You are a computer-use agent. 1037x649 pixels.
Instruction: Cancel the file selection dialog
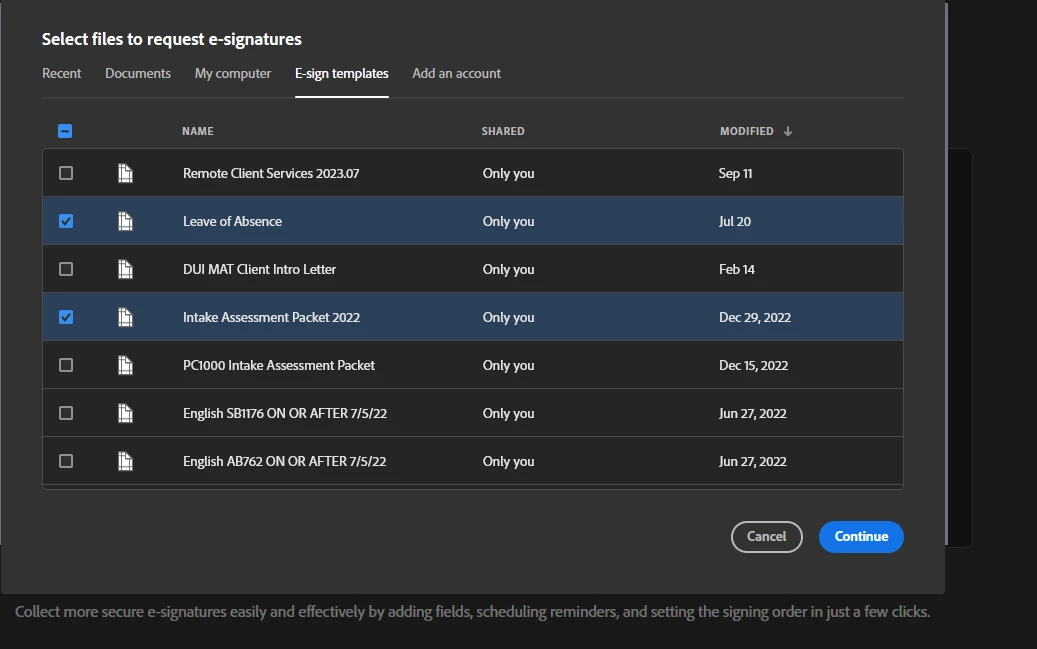coord(766,536)
